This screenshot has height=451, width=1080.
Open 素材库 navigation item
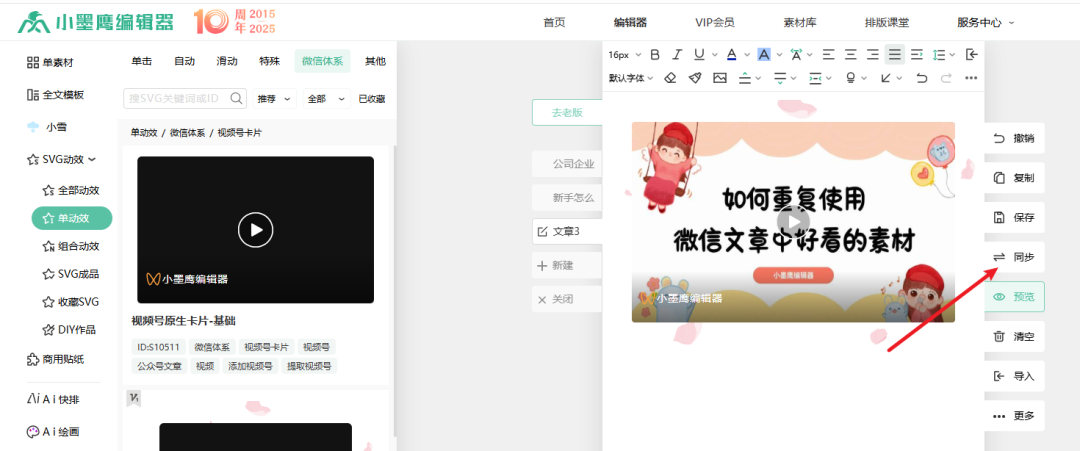(800, 22)
